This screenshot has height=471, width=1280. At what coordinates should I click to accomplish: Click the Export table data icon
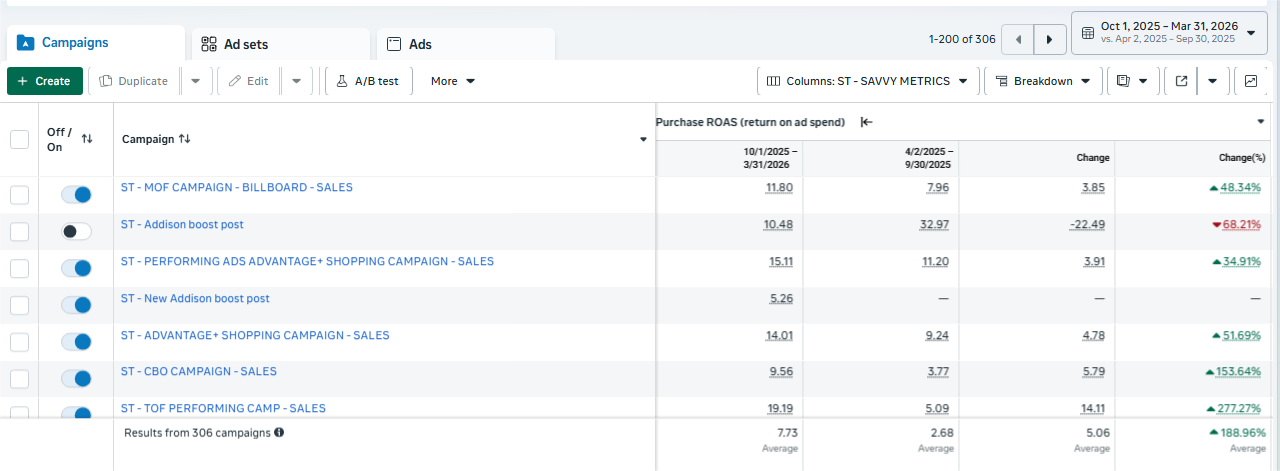coord(1181,81)
